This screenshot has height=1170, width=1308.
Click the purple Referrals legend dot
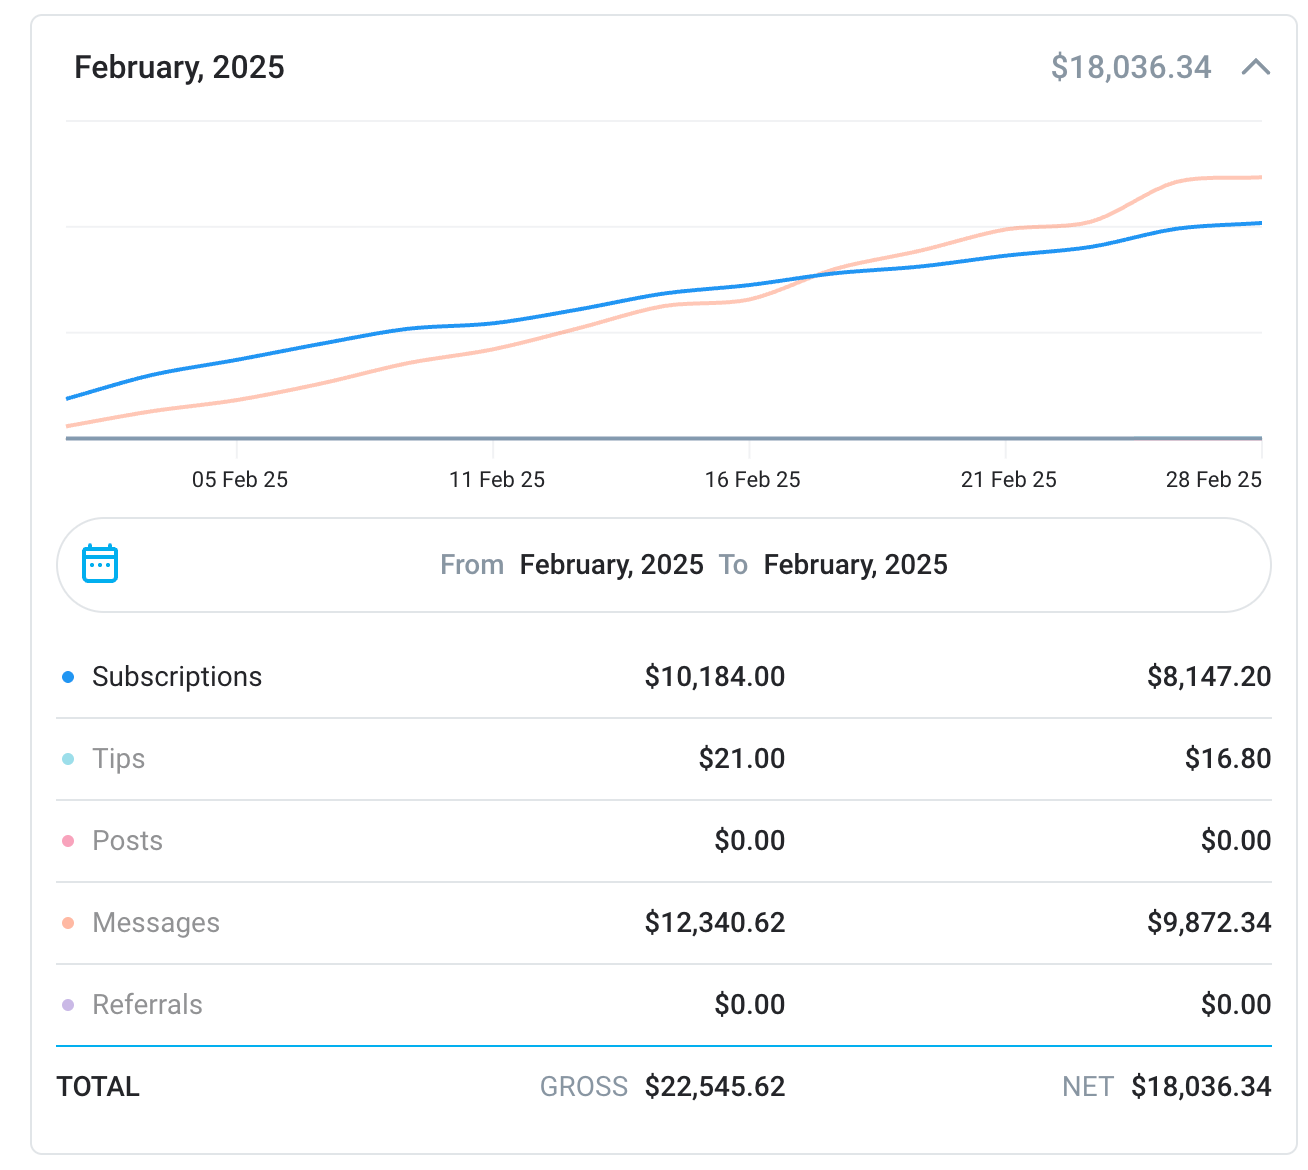point(68,1005)
